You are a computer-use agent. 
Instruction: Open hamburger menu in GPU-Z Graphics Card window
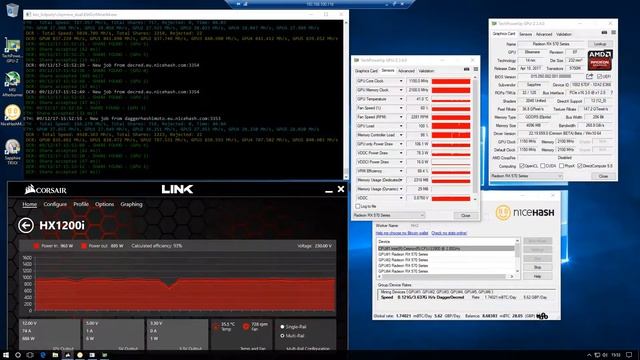tap(613, 33)
